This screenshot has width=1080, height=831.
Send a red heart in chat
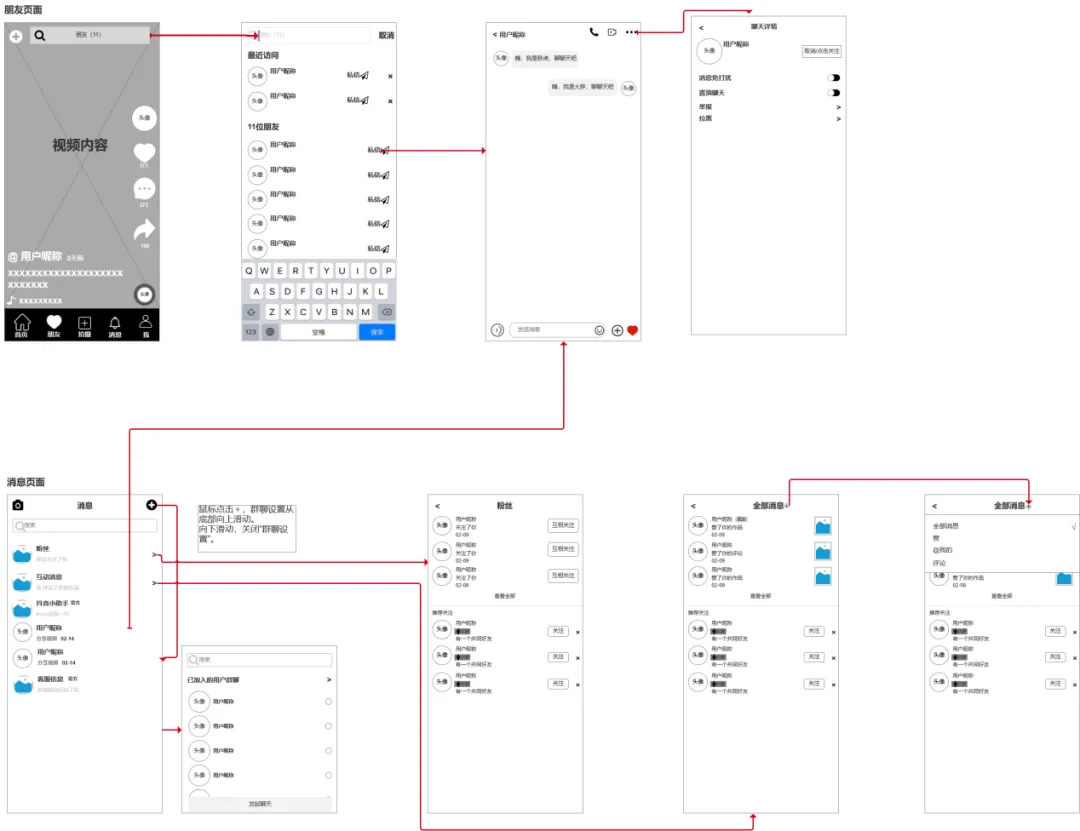point(632,330)
